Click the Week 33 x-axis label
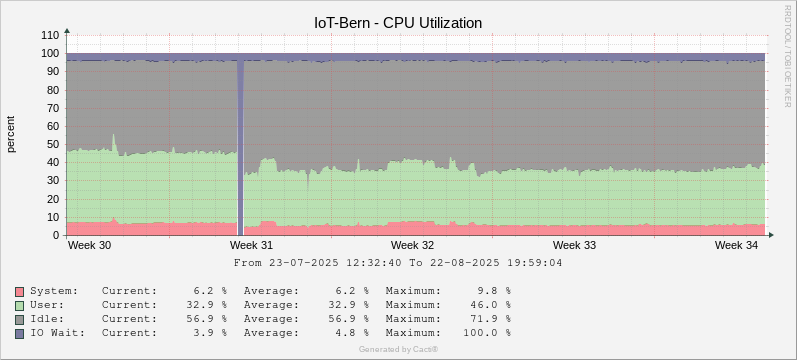Image resolution: width=797 pixels, height=360 pixels. (574, 245)
